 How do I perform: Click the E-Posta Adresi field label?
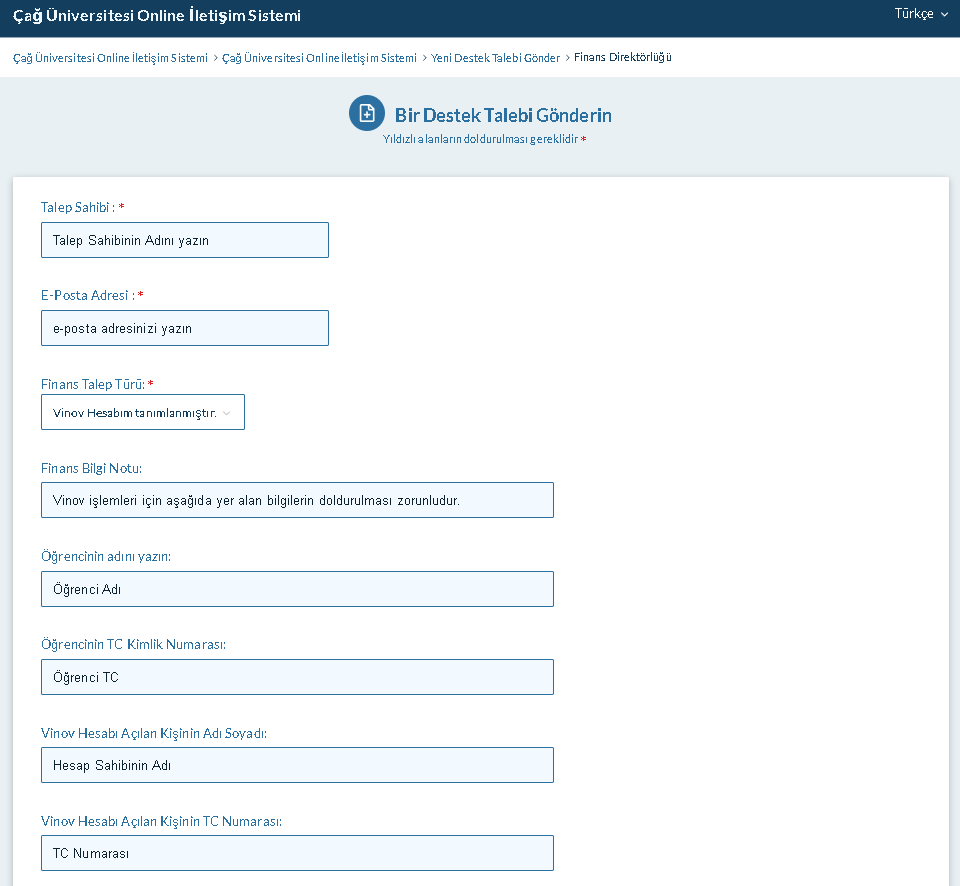(x=87, y=295)
